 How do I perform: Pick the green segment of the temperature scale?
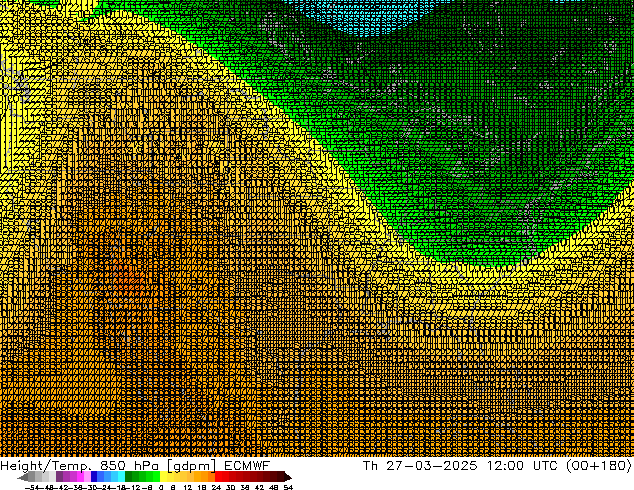click(x=143, y=477)
